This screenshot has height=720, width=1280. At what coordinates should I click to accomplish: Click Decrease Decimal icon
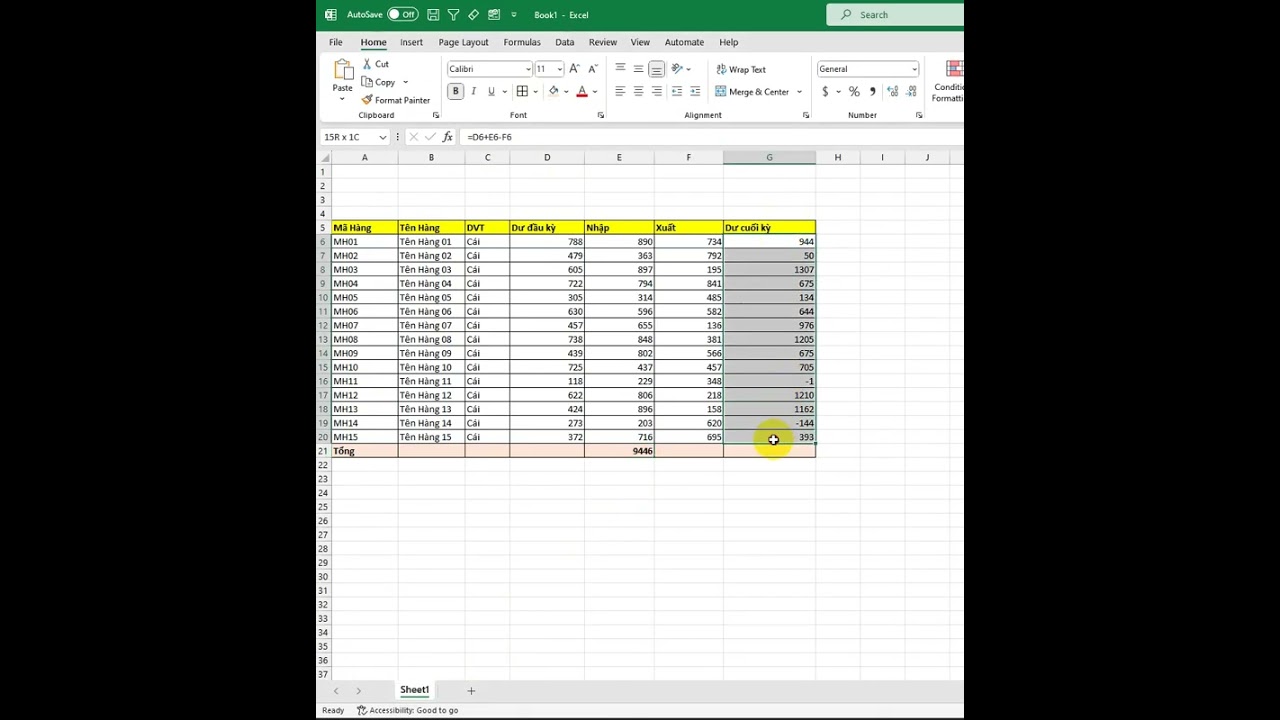(x=913, y=91)
